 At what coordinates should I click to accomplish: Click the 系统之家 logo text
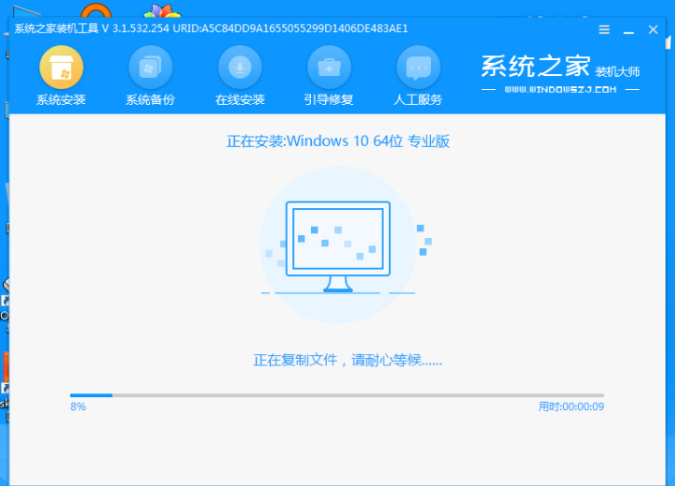[x=536, y=66]
